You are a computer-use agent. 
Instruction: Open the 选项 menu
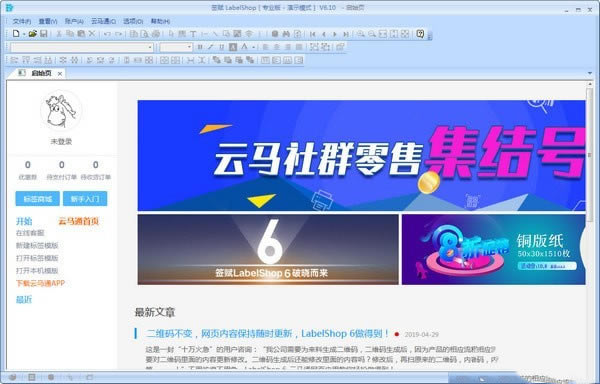[x=133, y=21]
